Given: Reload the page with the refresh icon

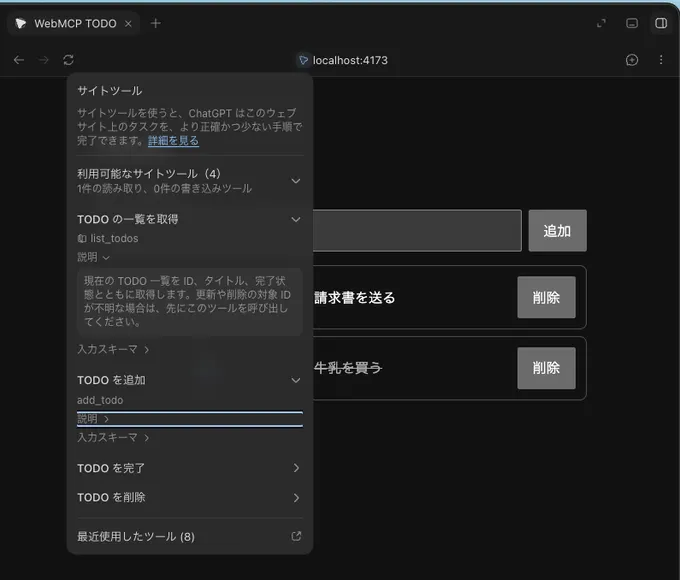Looking at the screenshot, I should click(x=69, y=60).
